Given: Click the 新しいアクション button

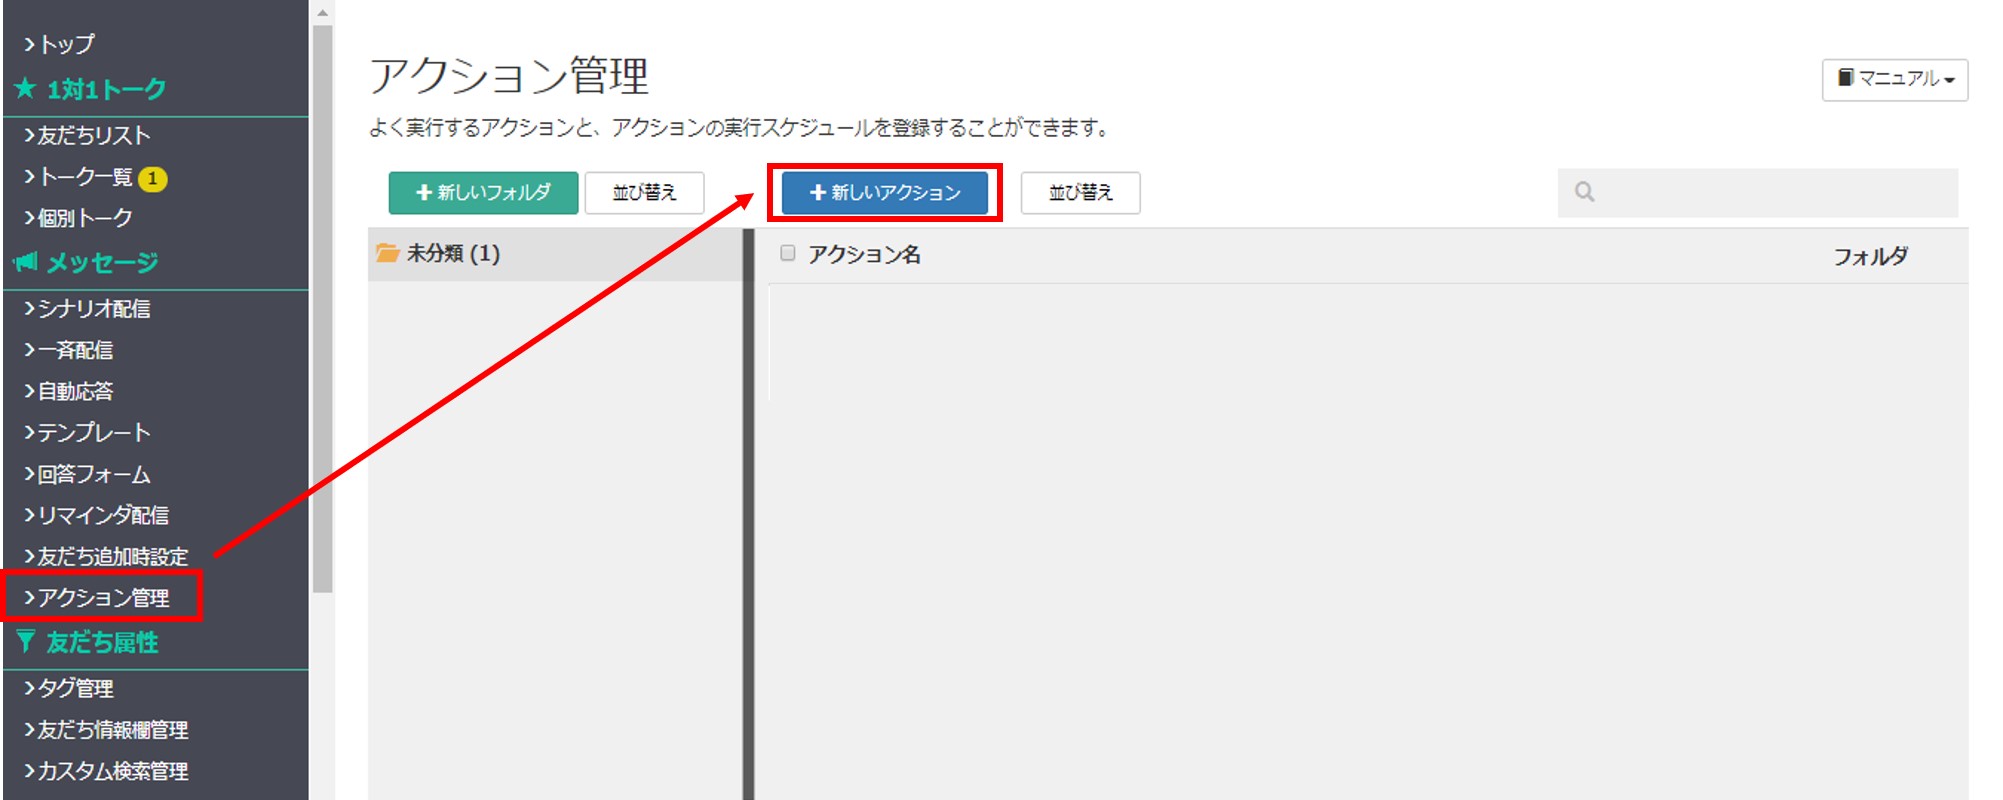Looking at the screenshot, I should 885,192.
